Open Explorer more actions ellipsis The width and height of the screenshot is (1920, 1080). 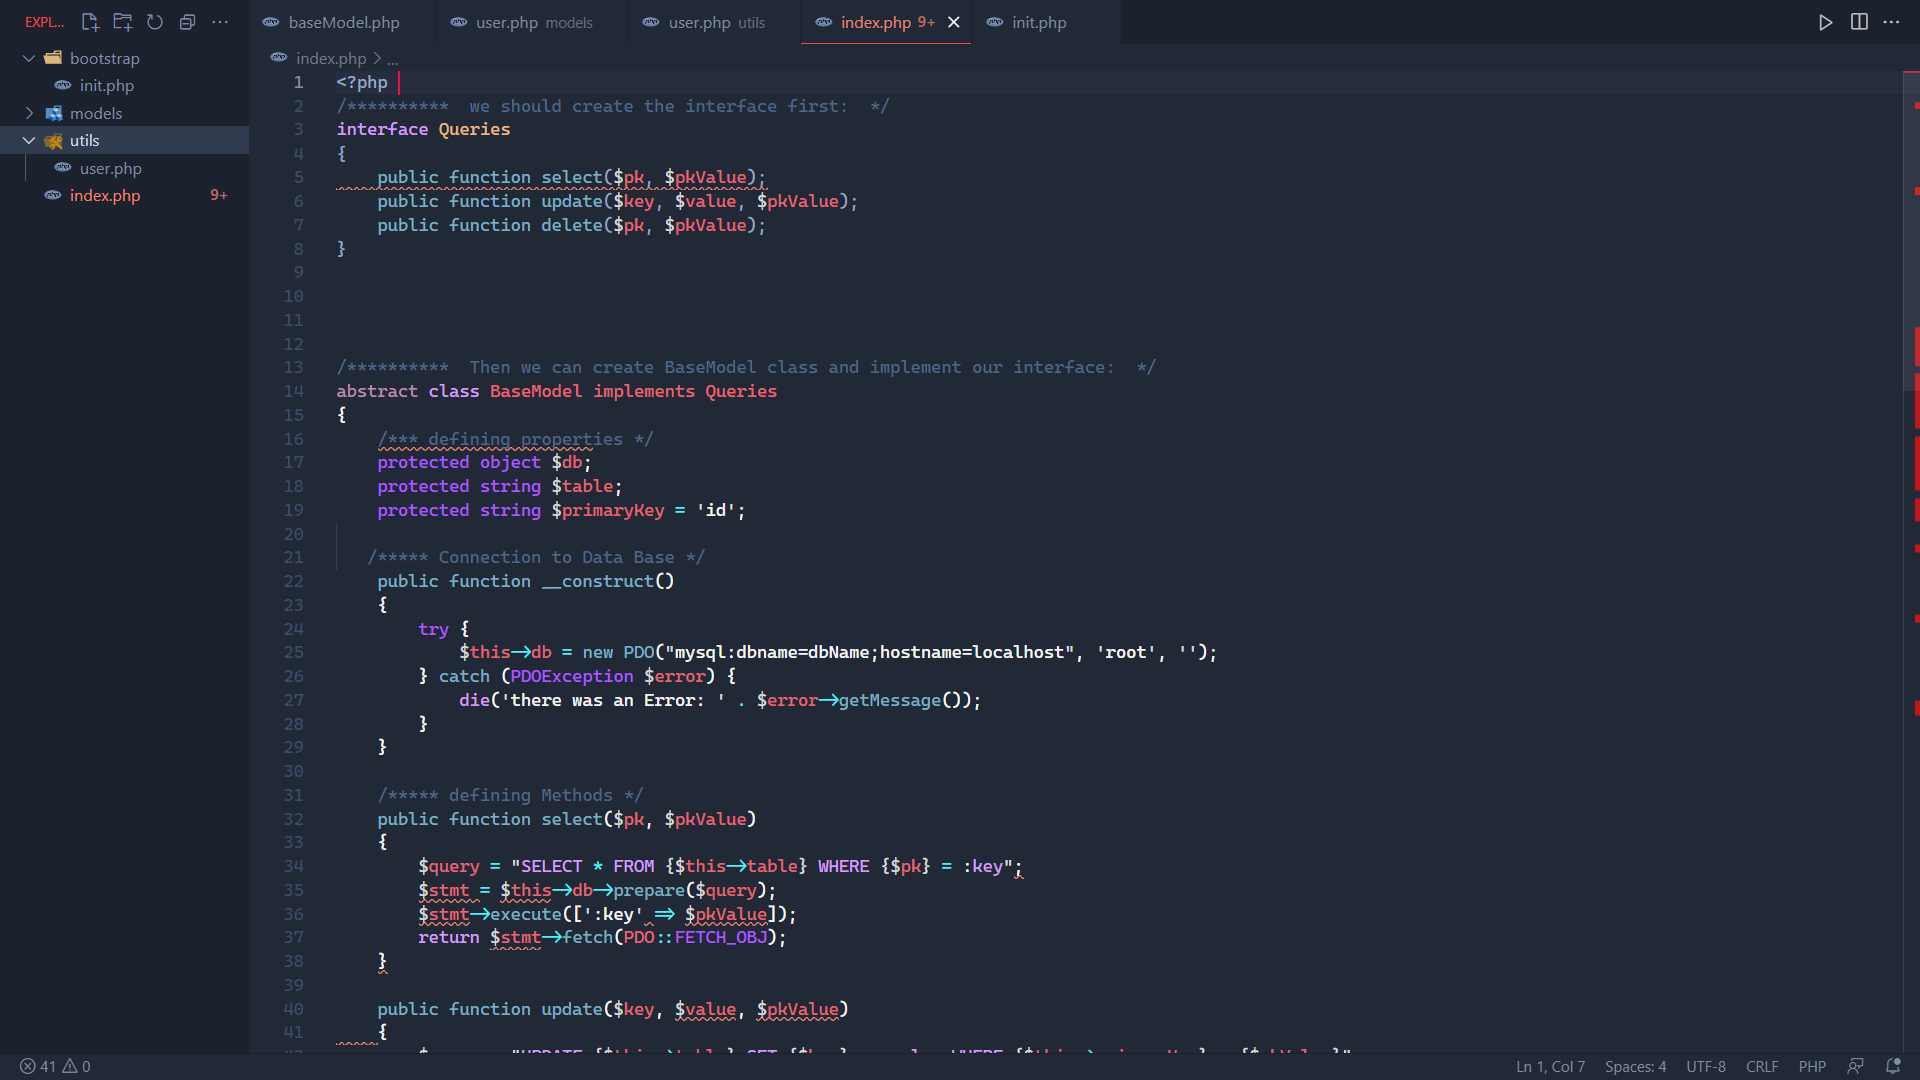220,22
